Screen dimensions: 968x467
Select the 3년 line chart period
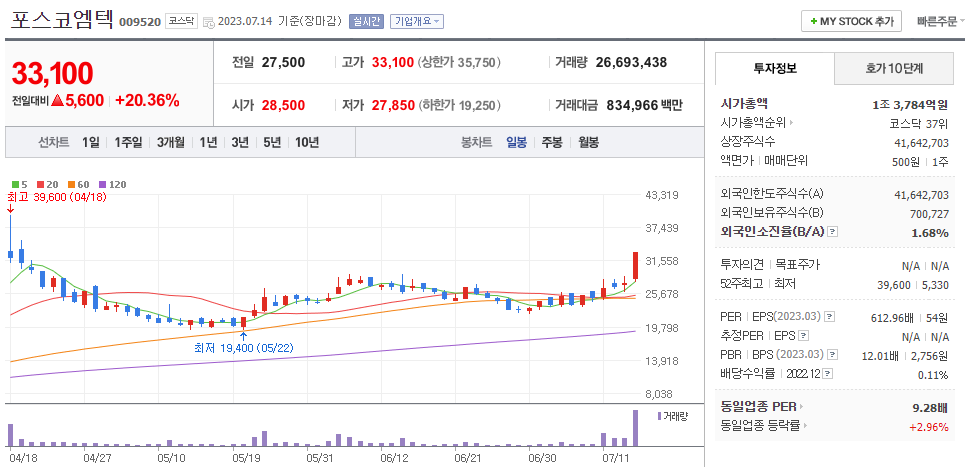tap(240, 143)
